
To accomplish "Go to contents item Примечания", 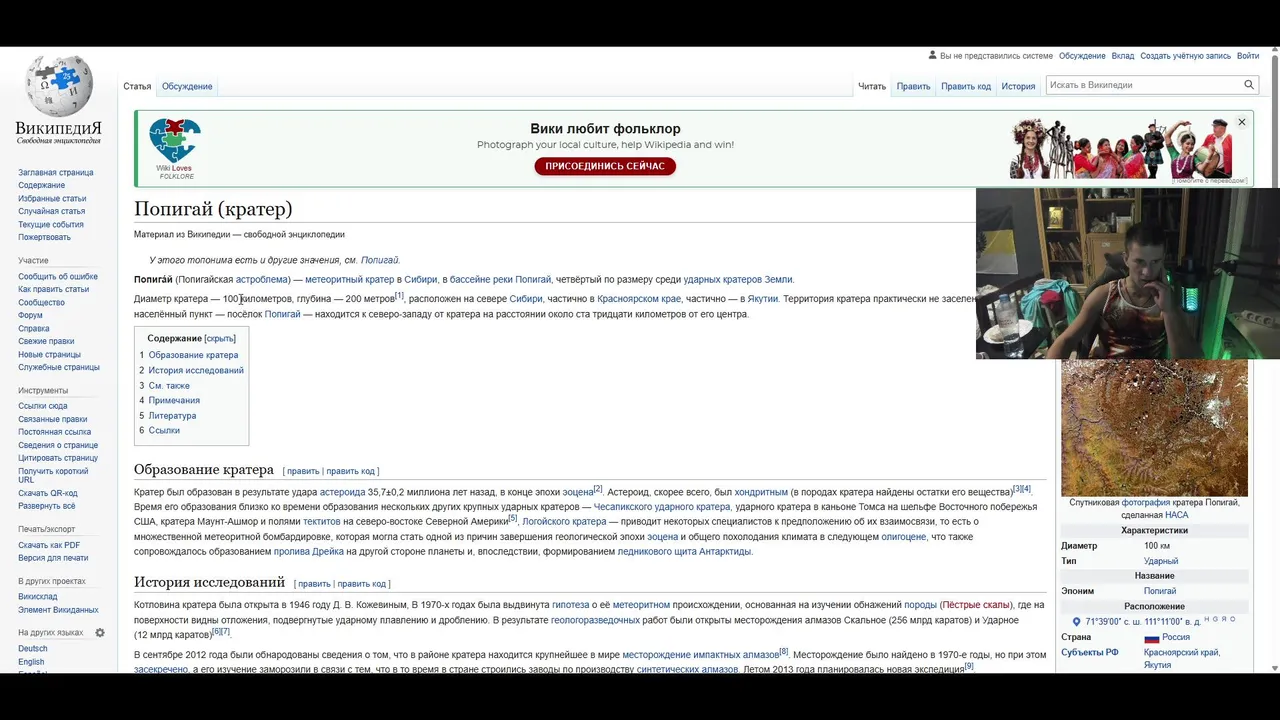I will 174,400.
